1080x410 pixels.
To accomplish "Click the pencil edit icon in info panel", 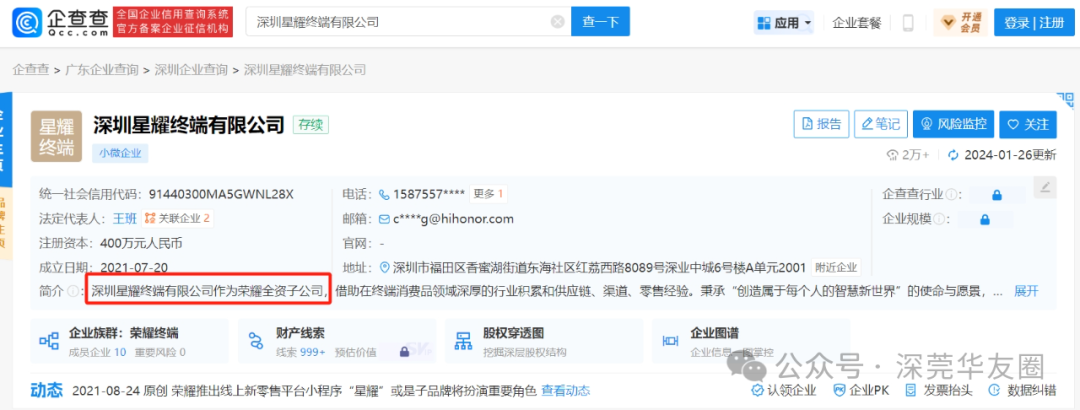I will click(1045, 187).
